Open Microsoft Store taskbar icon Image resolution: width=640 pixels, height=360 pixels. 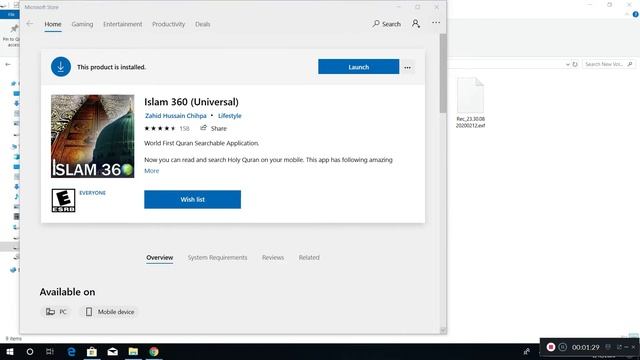click(x=92, y=351)
